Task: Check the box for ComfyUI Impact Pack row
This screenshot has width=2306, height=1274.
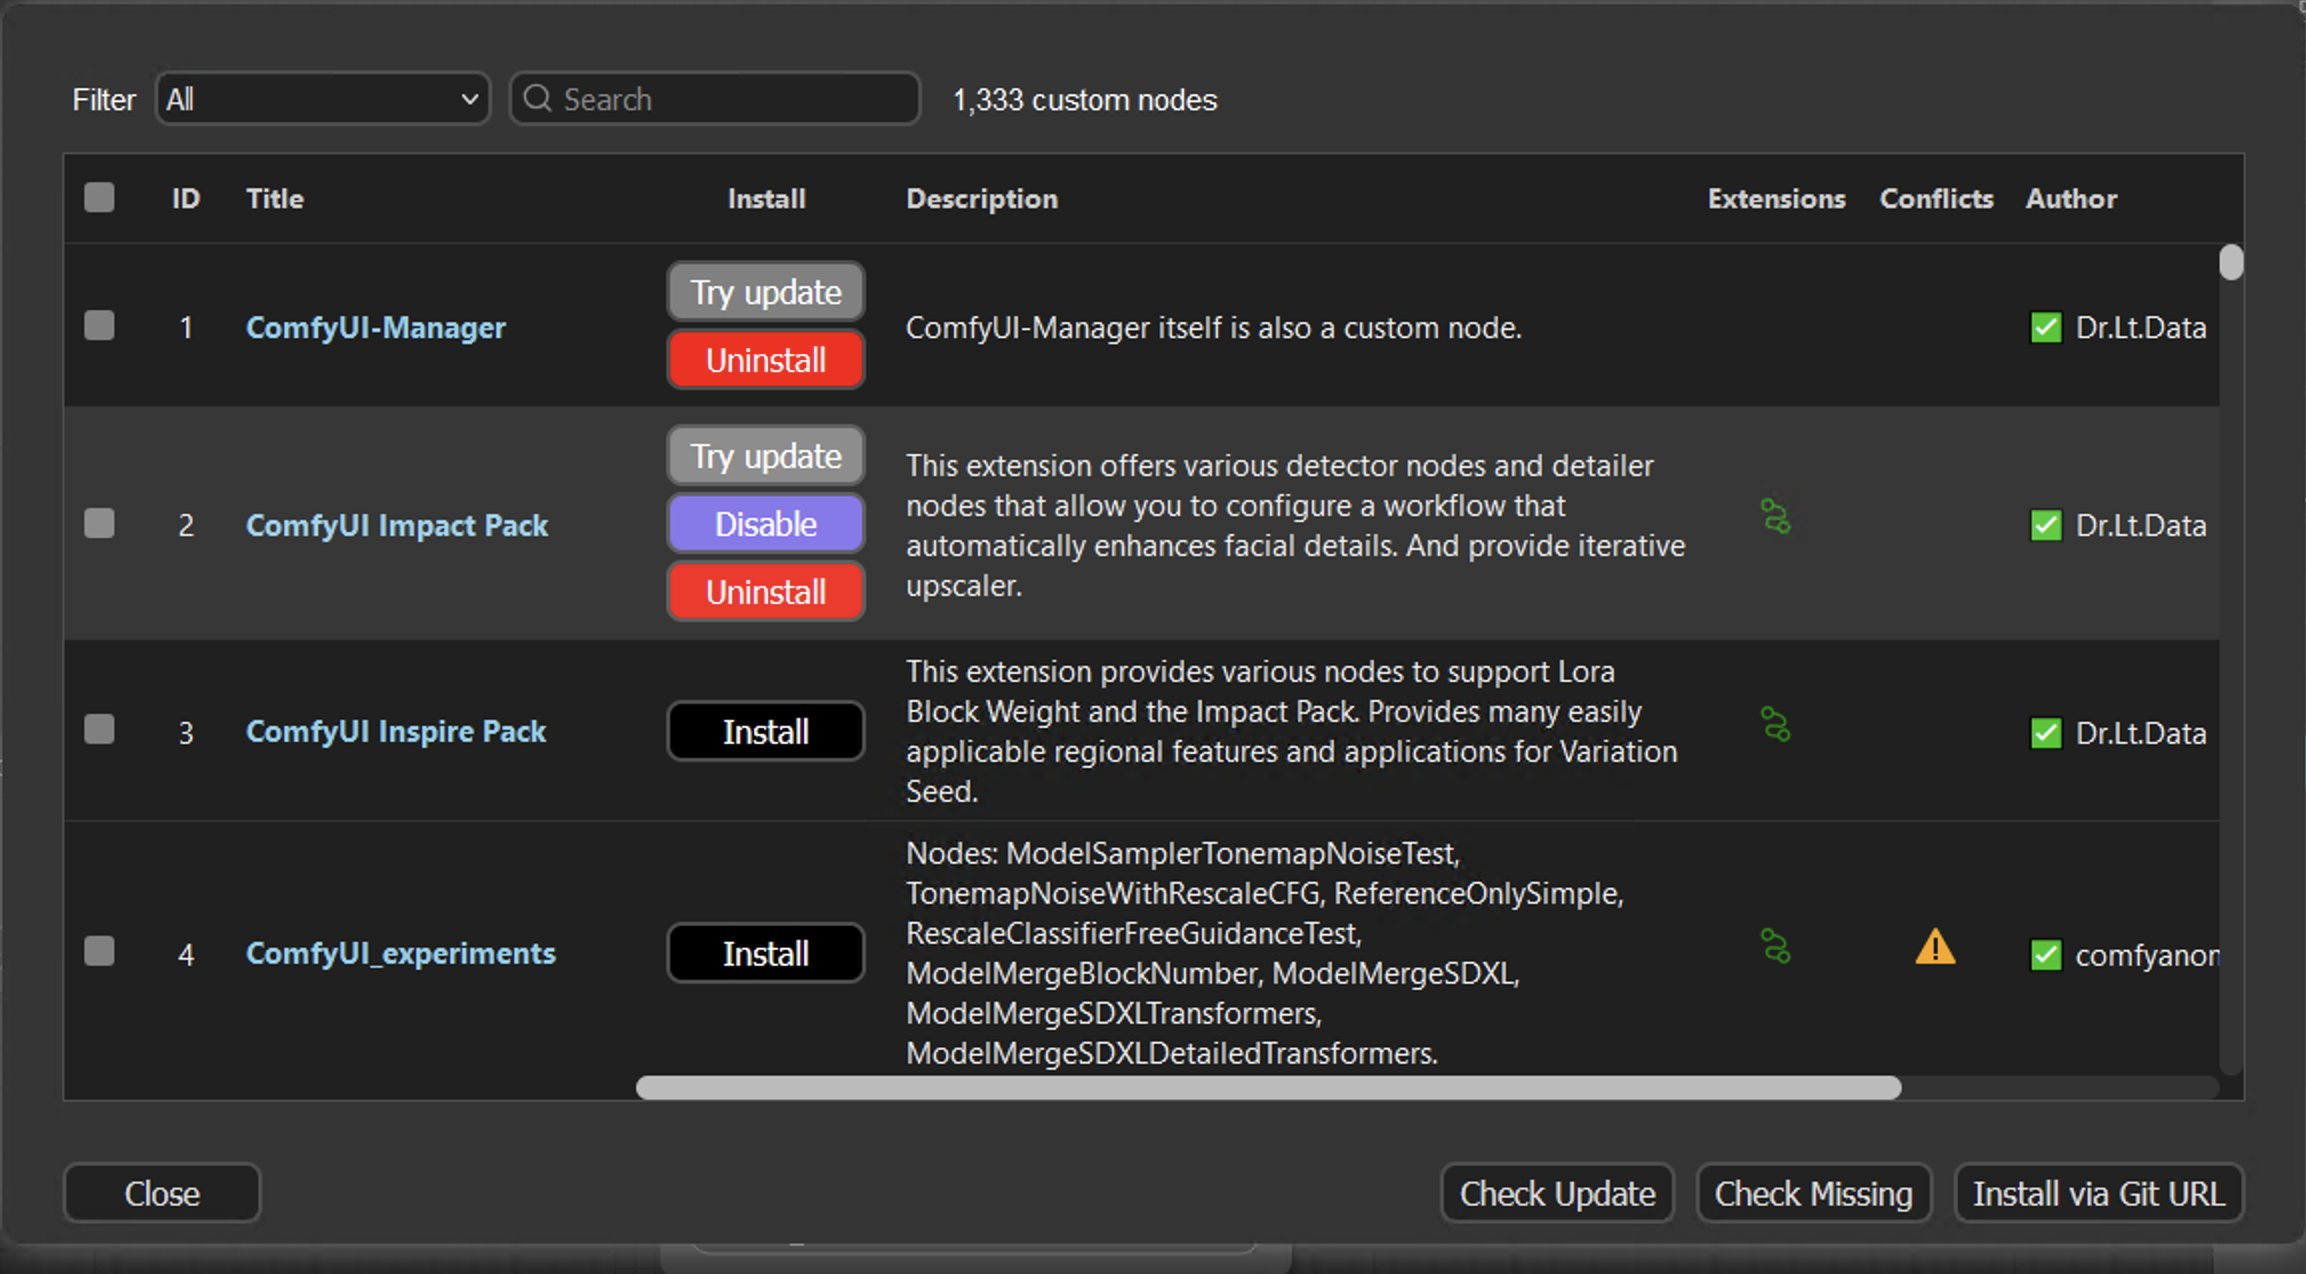Action: (x=99, y=523)
